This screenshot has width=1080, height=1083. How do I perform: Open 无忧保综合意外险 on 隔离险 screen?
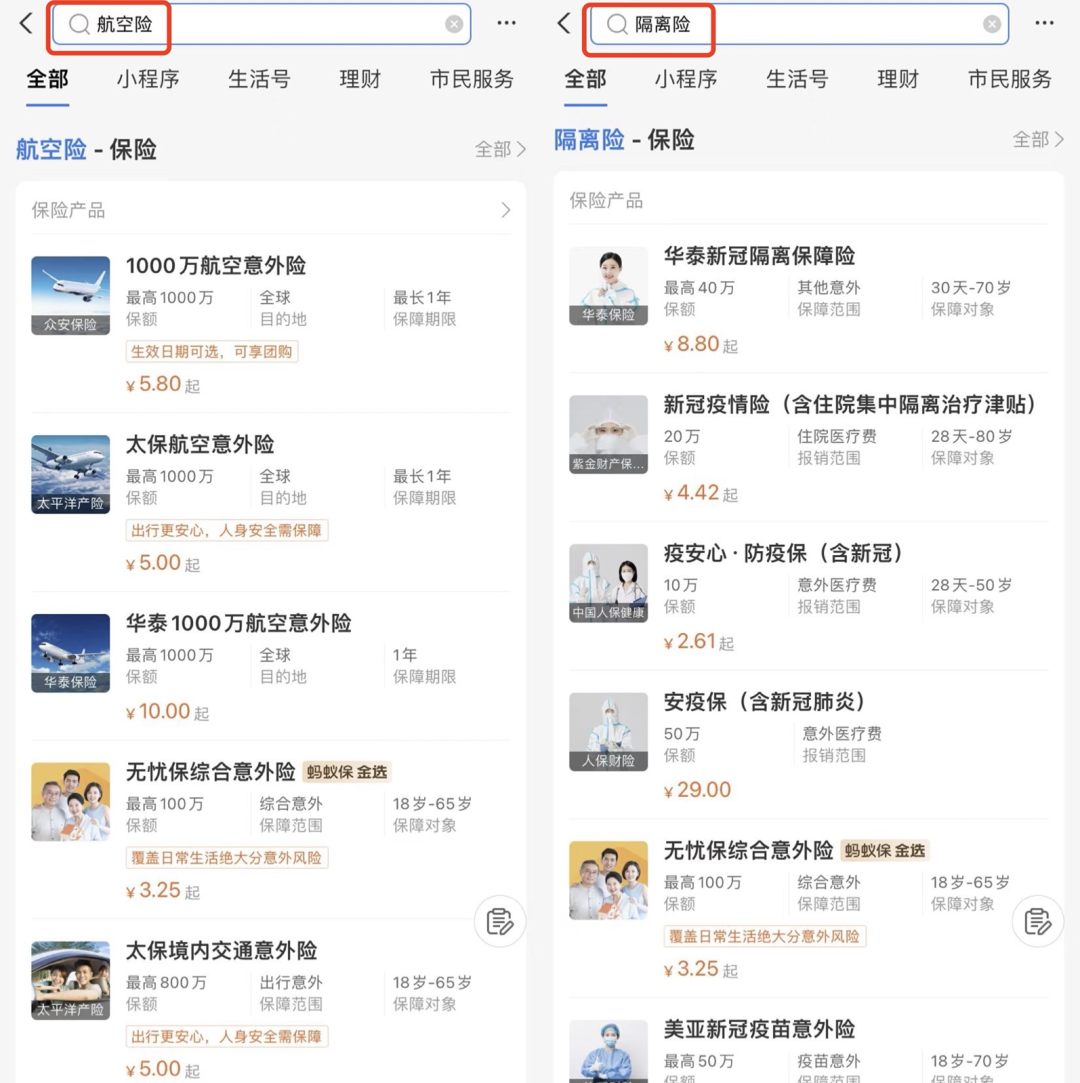(748, 850)
